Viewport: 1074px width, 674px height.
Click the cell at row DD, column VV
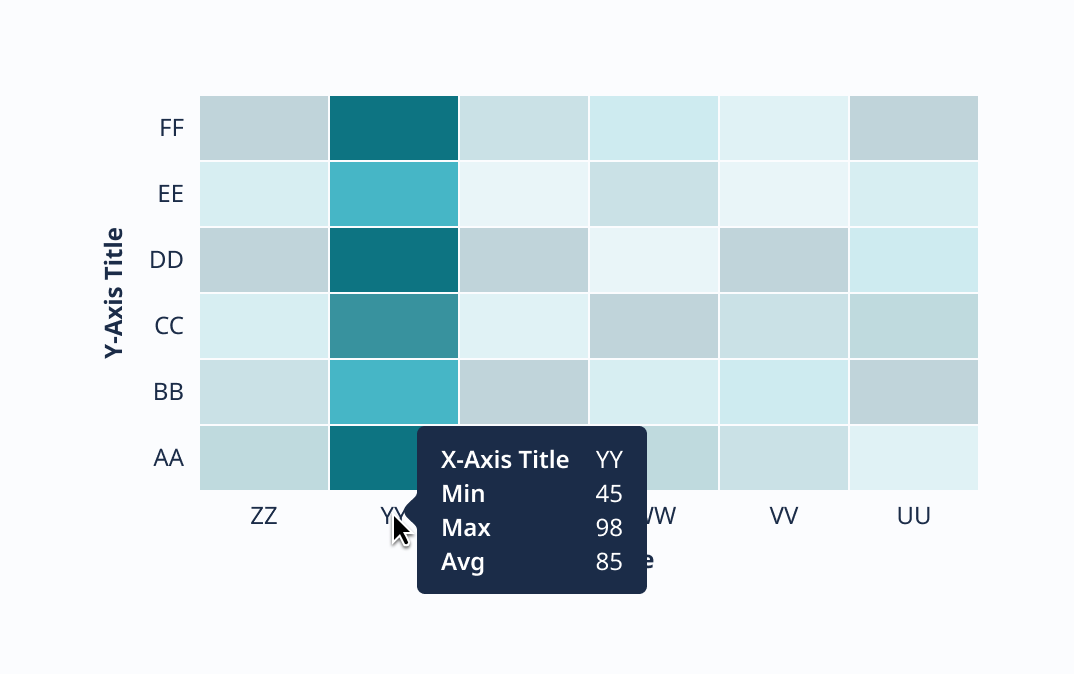(784, 260)
